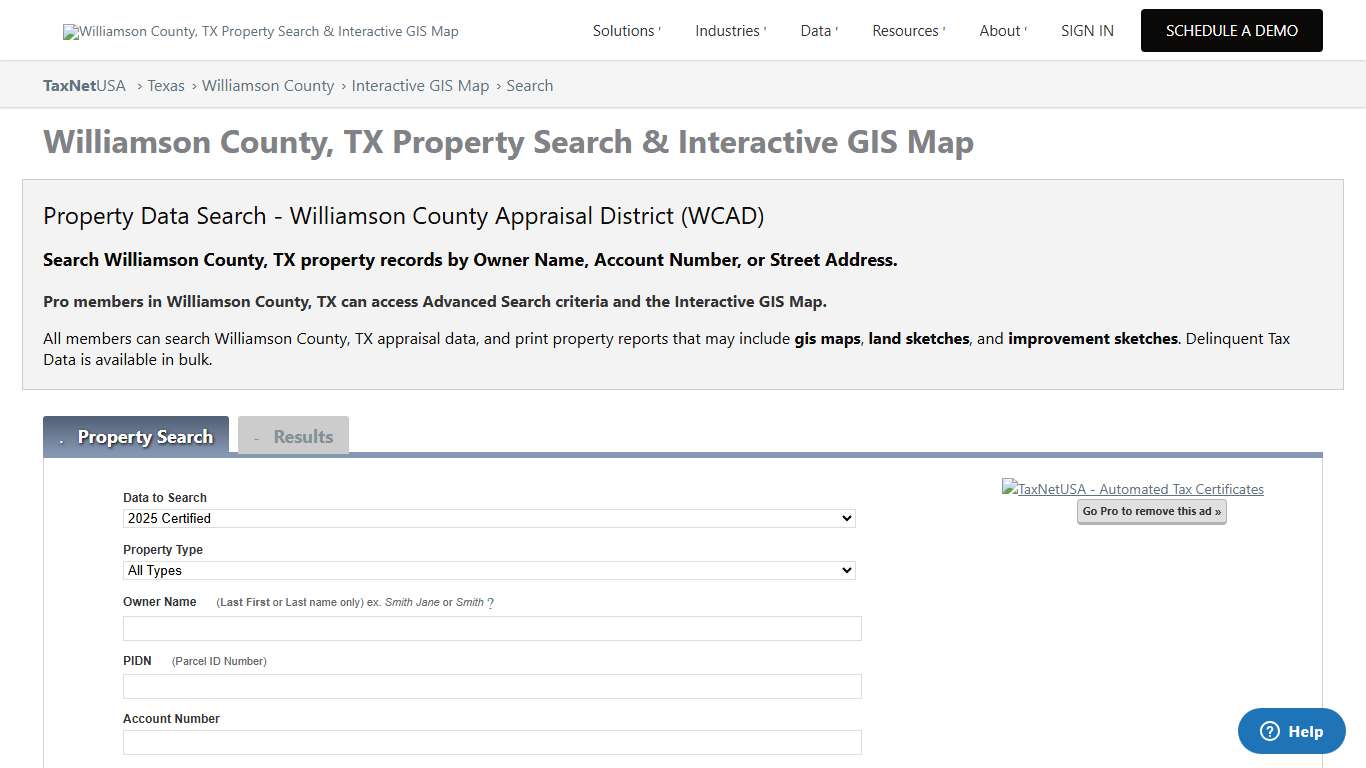Click the TaxNetUSA Automated Tax Certificates ad
This screenshot has height=768, width=1366.
pyautogui.click(x=1132, y=489)
